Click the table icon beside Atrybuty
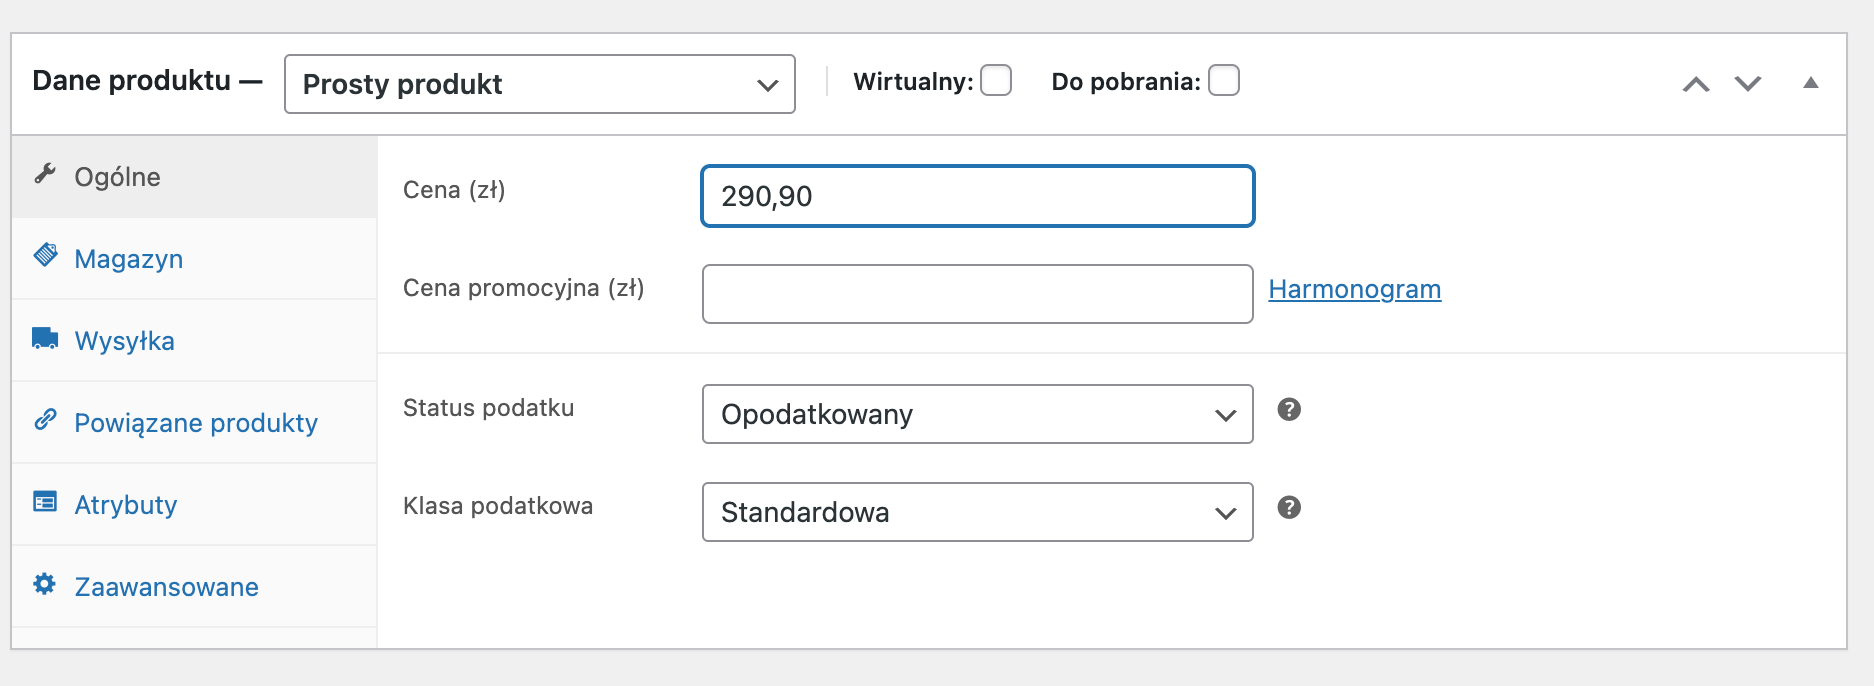The width and height of the screenshot is (1874, 686). click(45, 501)
